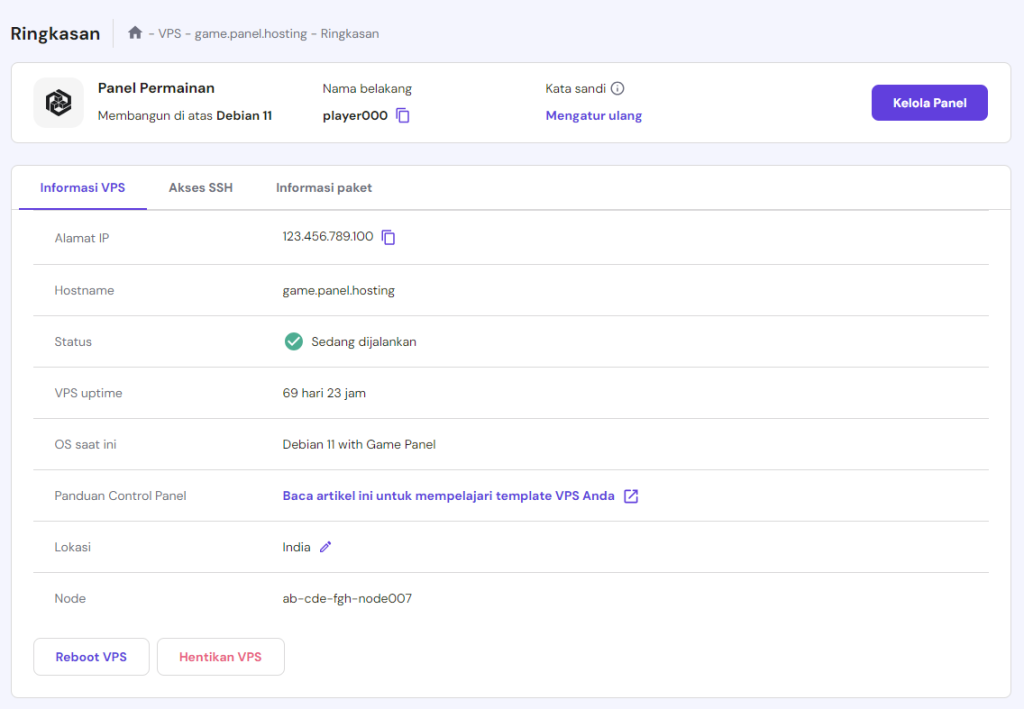Click the Mengatur ulang password link
Viewport: 1024px width, 709px height.
[x=594, y=116]
